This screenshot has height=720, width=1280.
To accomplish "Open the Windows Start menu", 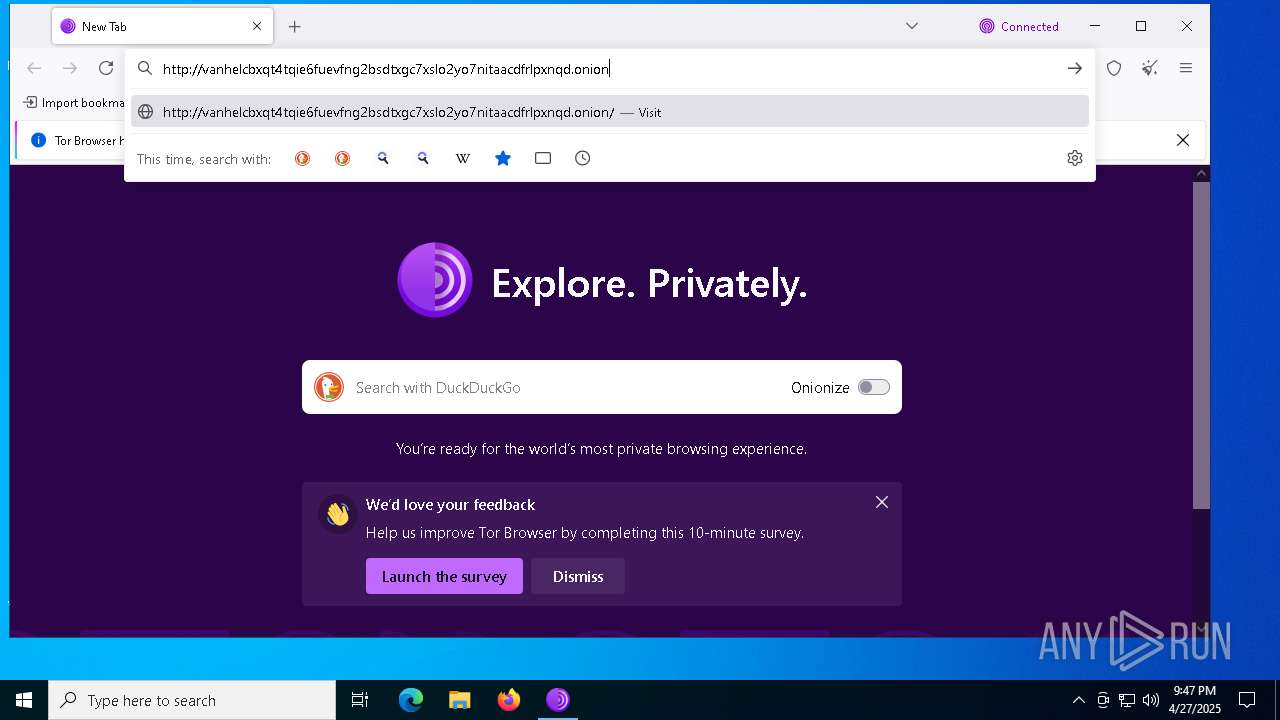I will pos(24,700).
